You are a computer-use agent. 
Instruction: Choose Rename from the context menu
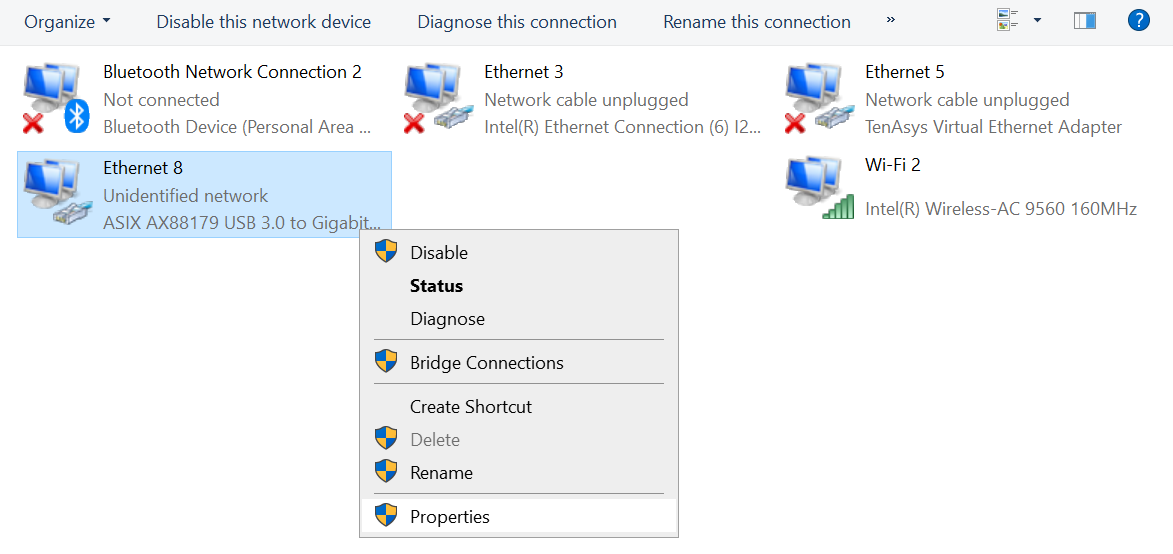[441, 473]
